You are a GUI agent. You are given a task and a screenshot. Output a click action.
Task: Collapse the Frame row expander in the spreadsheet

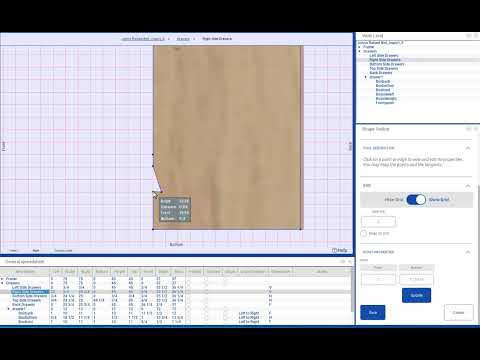tap(2, 279)
